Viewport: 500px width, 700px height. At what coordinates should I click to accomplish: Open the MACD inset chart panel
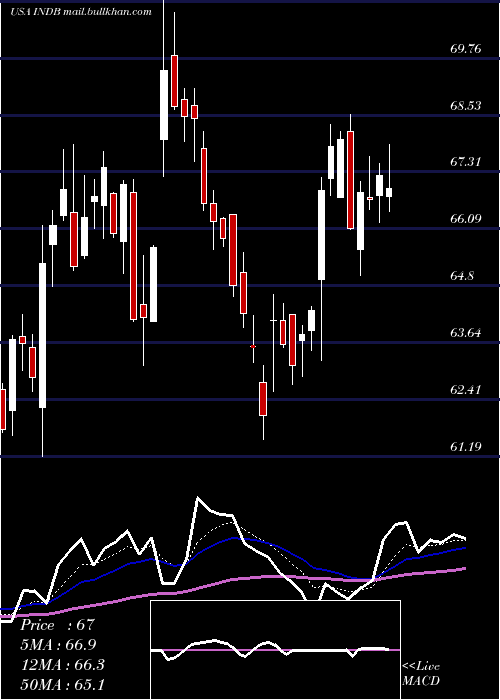tap(275, 650)
